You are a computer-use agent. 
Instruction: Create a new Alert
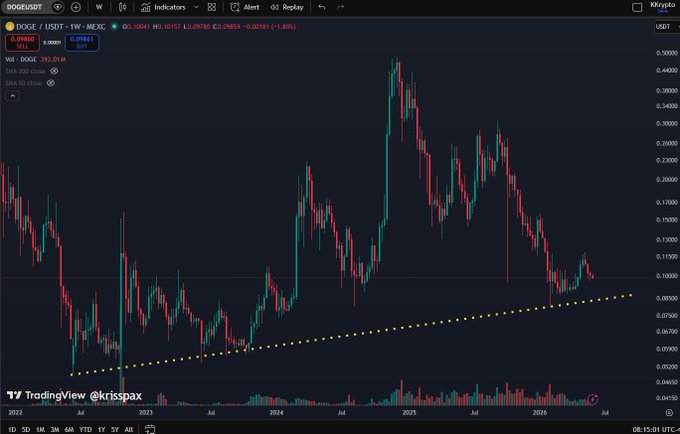click(x=245, y=7)
